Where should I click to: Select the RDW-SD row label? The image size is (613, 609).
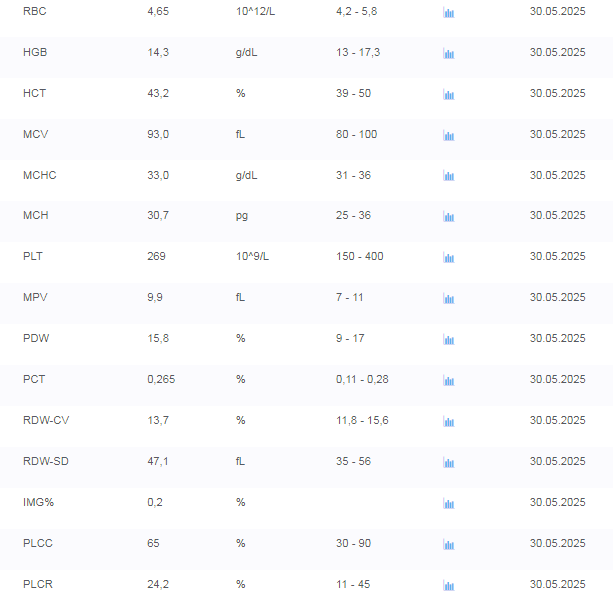pos(46,461)
